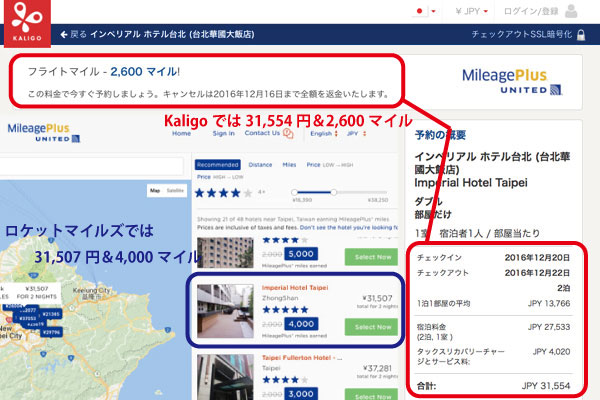Click the hotel search input field
The height and width of the screenshot is (400, 600).
click(x=91, y=167)
